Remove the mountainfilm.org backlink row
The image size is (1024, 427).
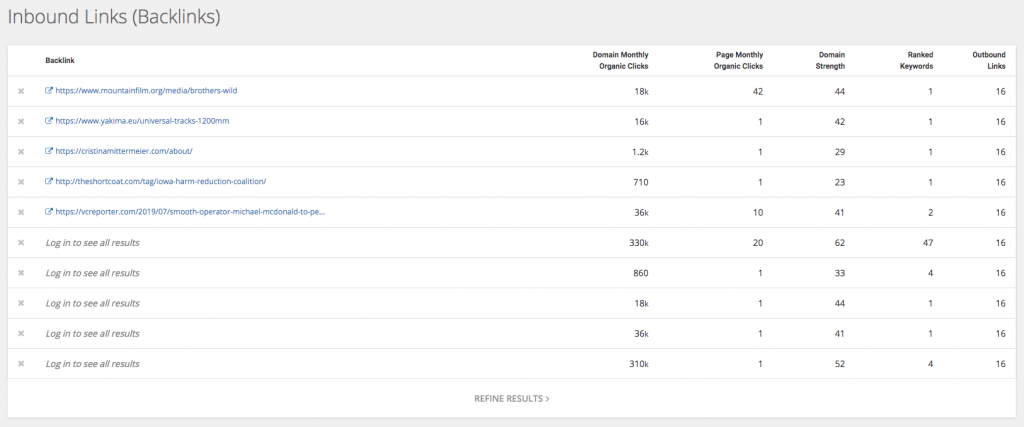click(21, 91)
